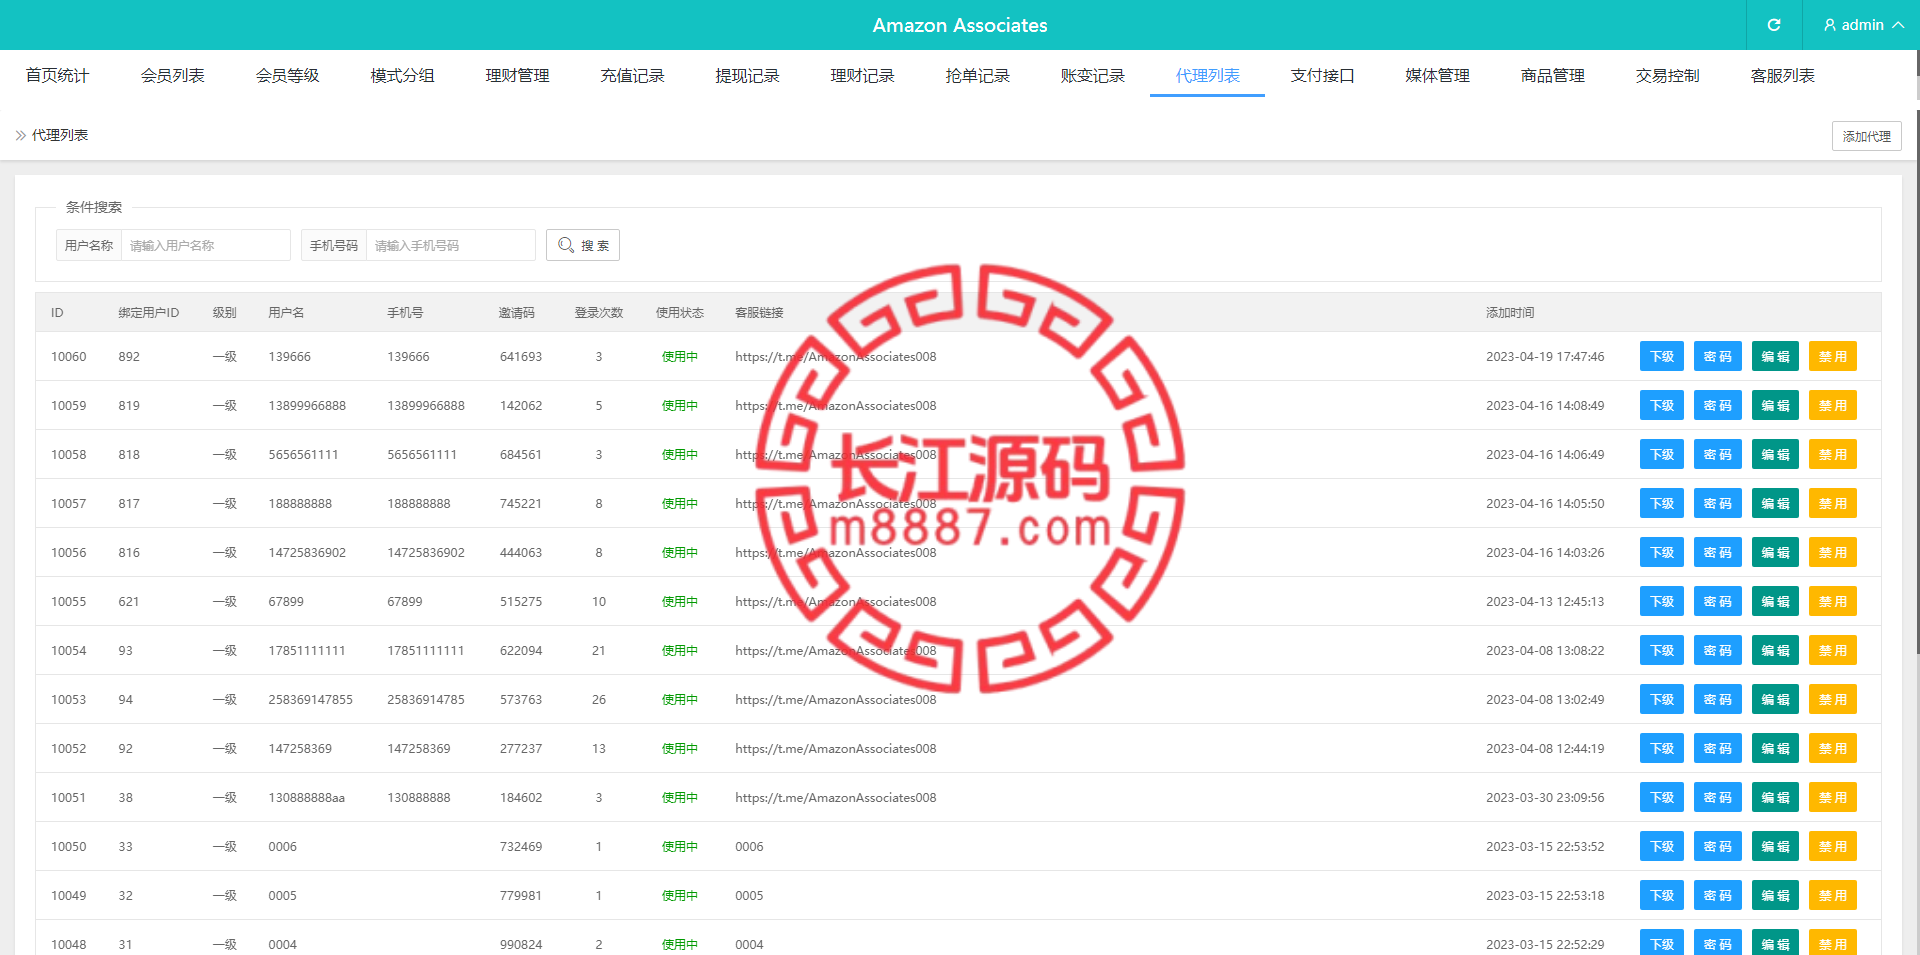Click the t.me link in row 10052
This screenshot has width=1920, height=955.
pos(835,749)
